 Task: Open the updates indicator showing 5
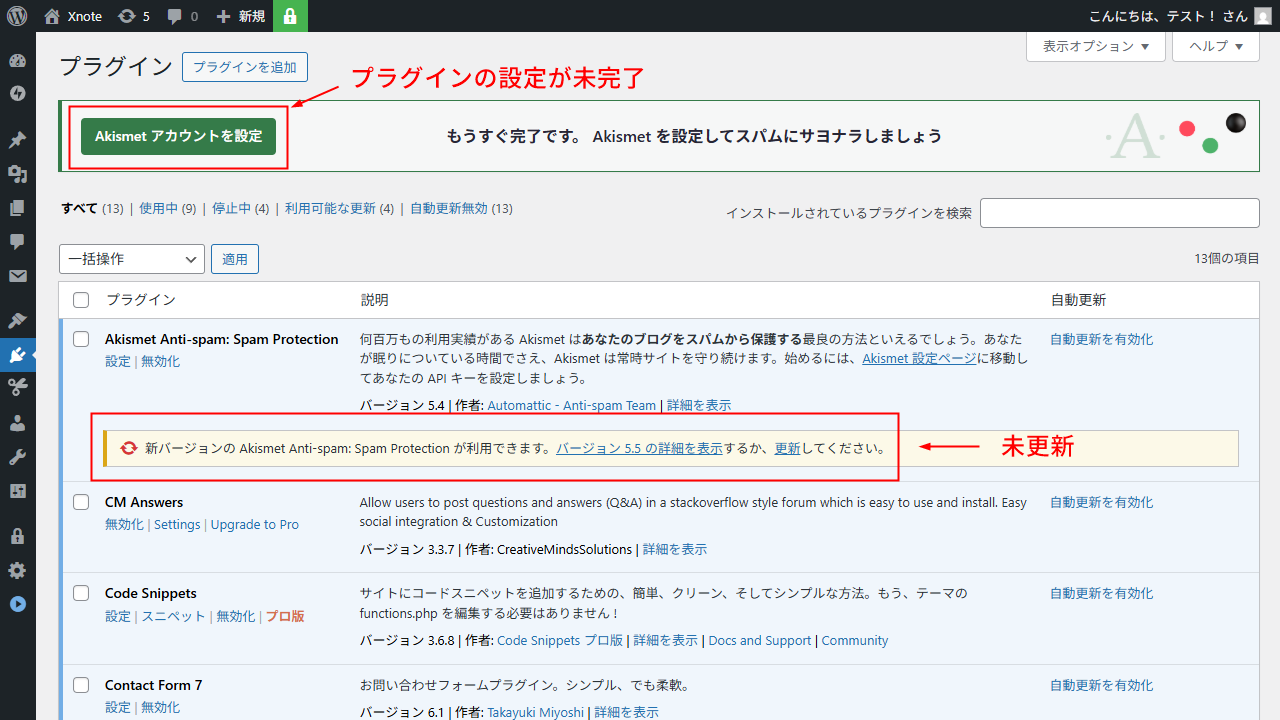point(134,16)
